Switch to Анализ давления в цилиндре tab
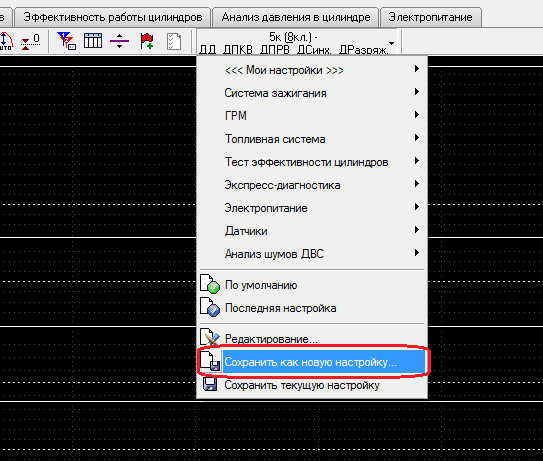 pyautogui.click(x=296, y=17)
